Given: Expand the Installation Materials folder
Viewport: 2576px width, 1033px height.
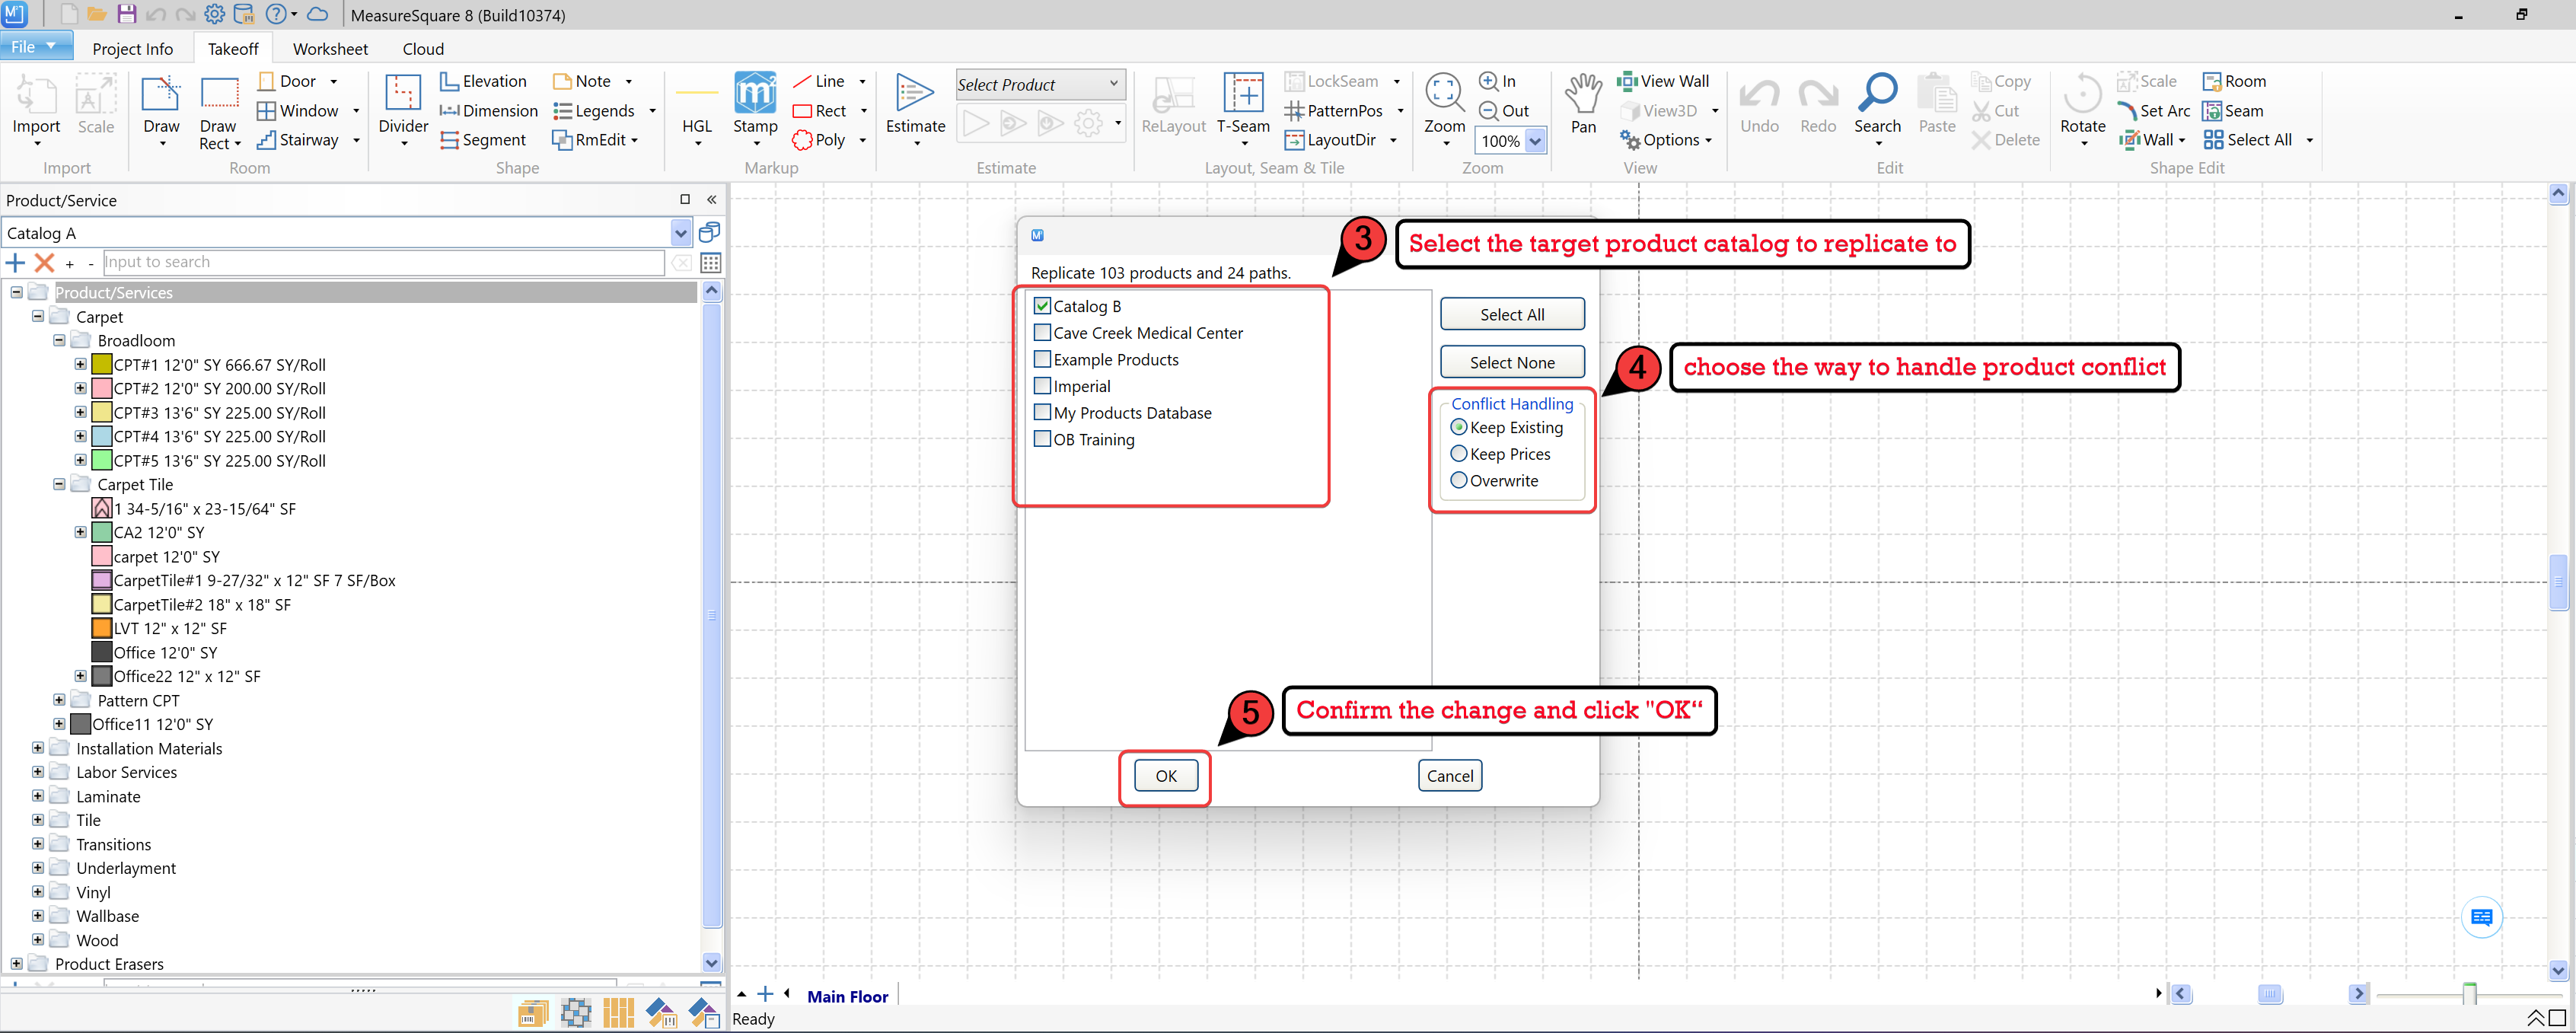Looking at the screenshot, I should 37,748.
